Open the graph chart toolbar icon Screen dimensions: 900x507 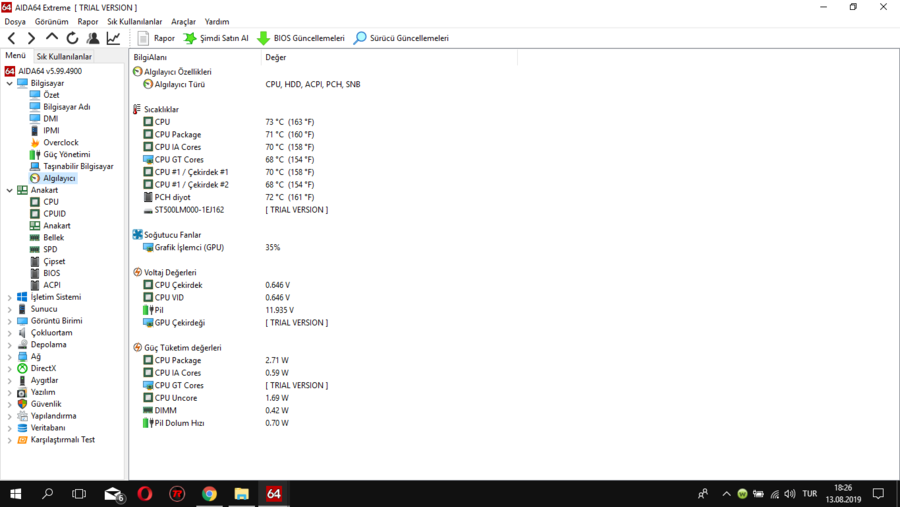113,38
